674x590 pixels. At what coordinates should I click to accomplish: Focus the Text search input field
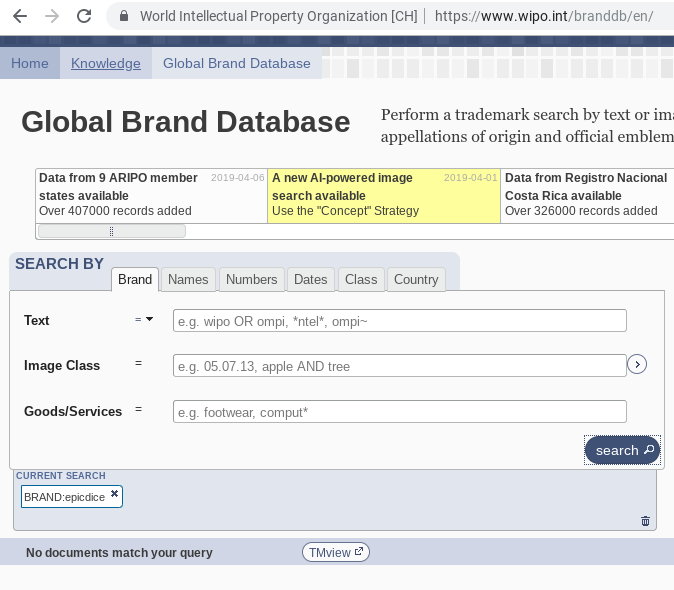(400, 321)
